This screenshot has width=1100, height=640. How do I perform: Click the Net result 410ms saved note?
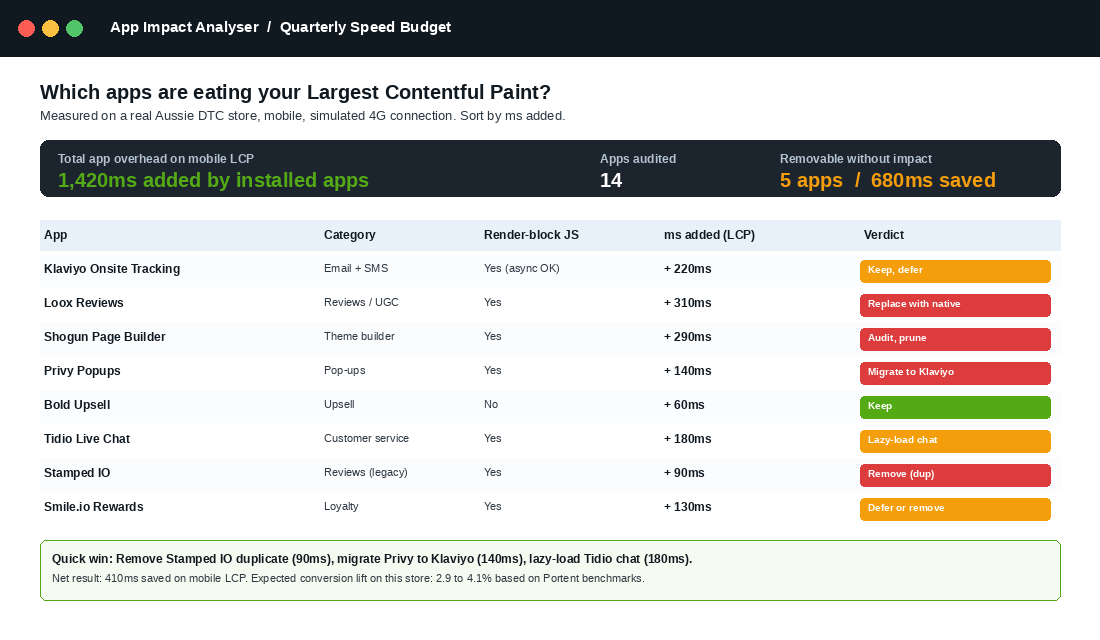348,579
